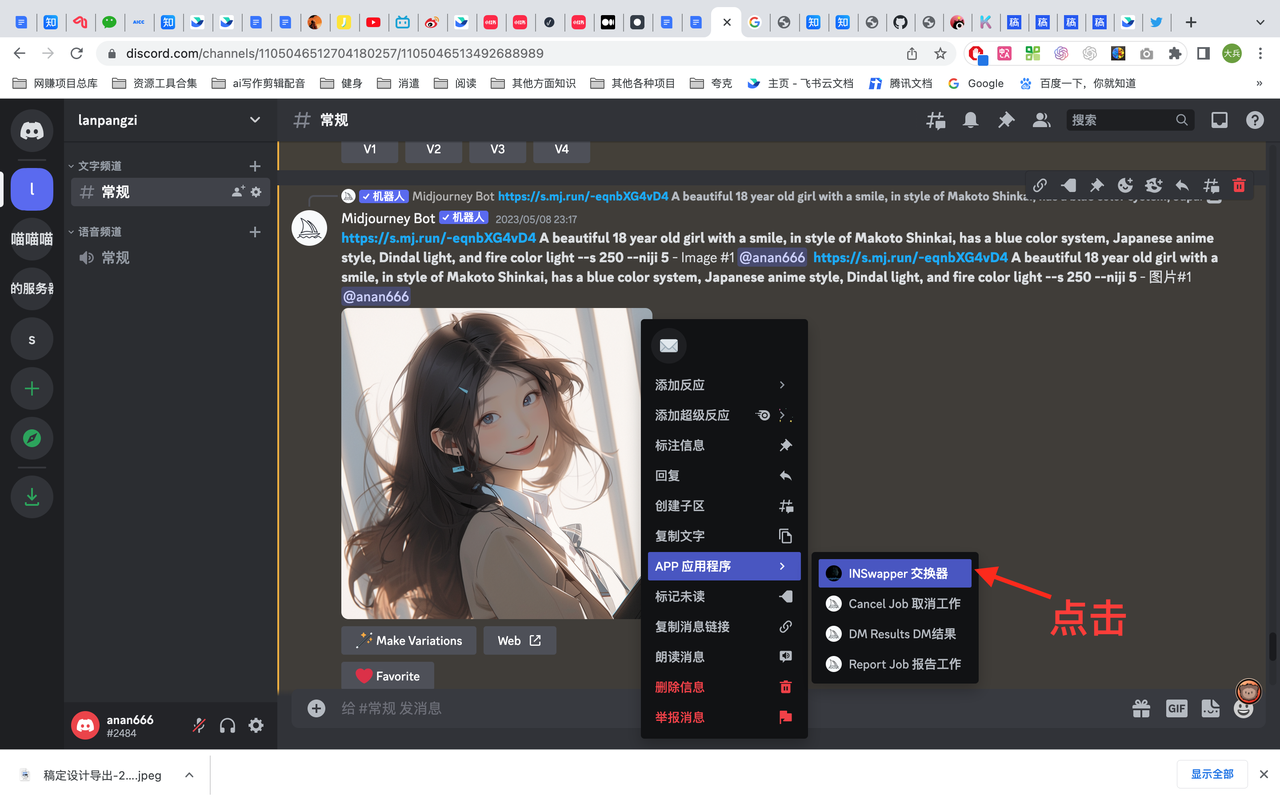Open sticker picker in message bar
The height and width of the screenshot is (800, 1280).
click(1210, 708)
